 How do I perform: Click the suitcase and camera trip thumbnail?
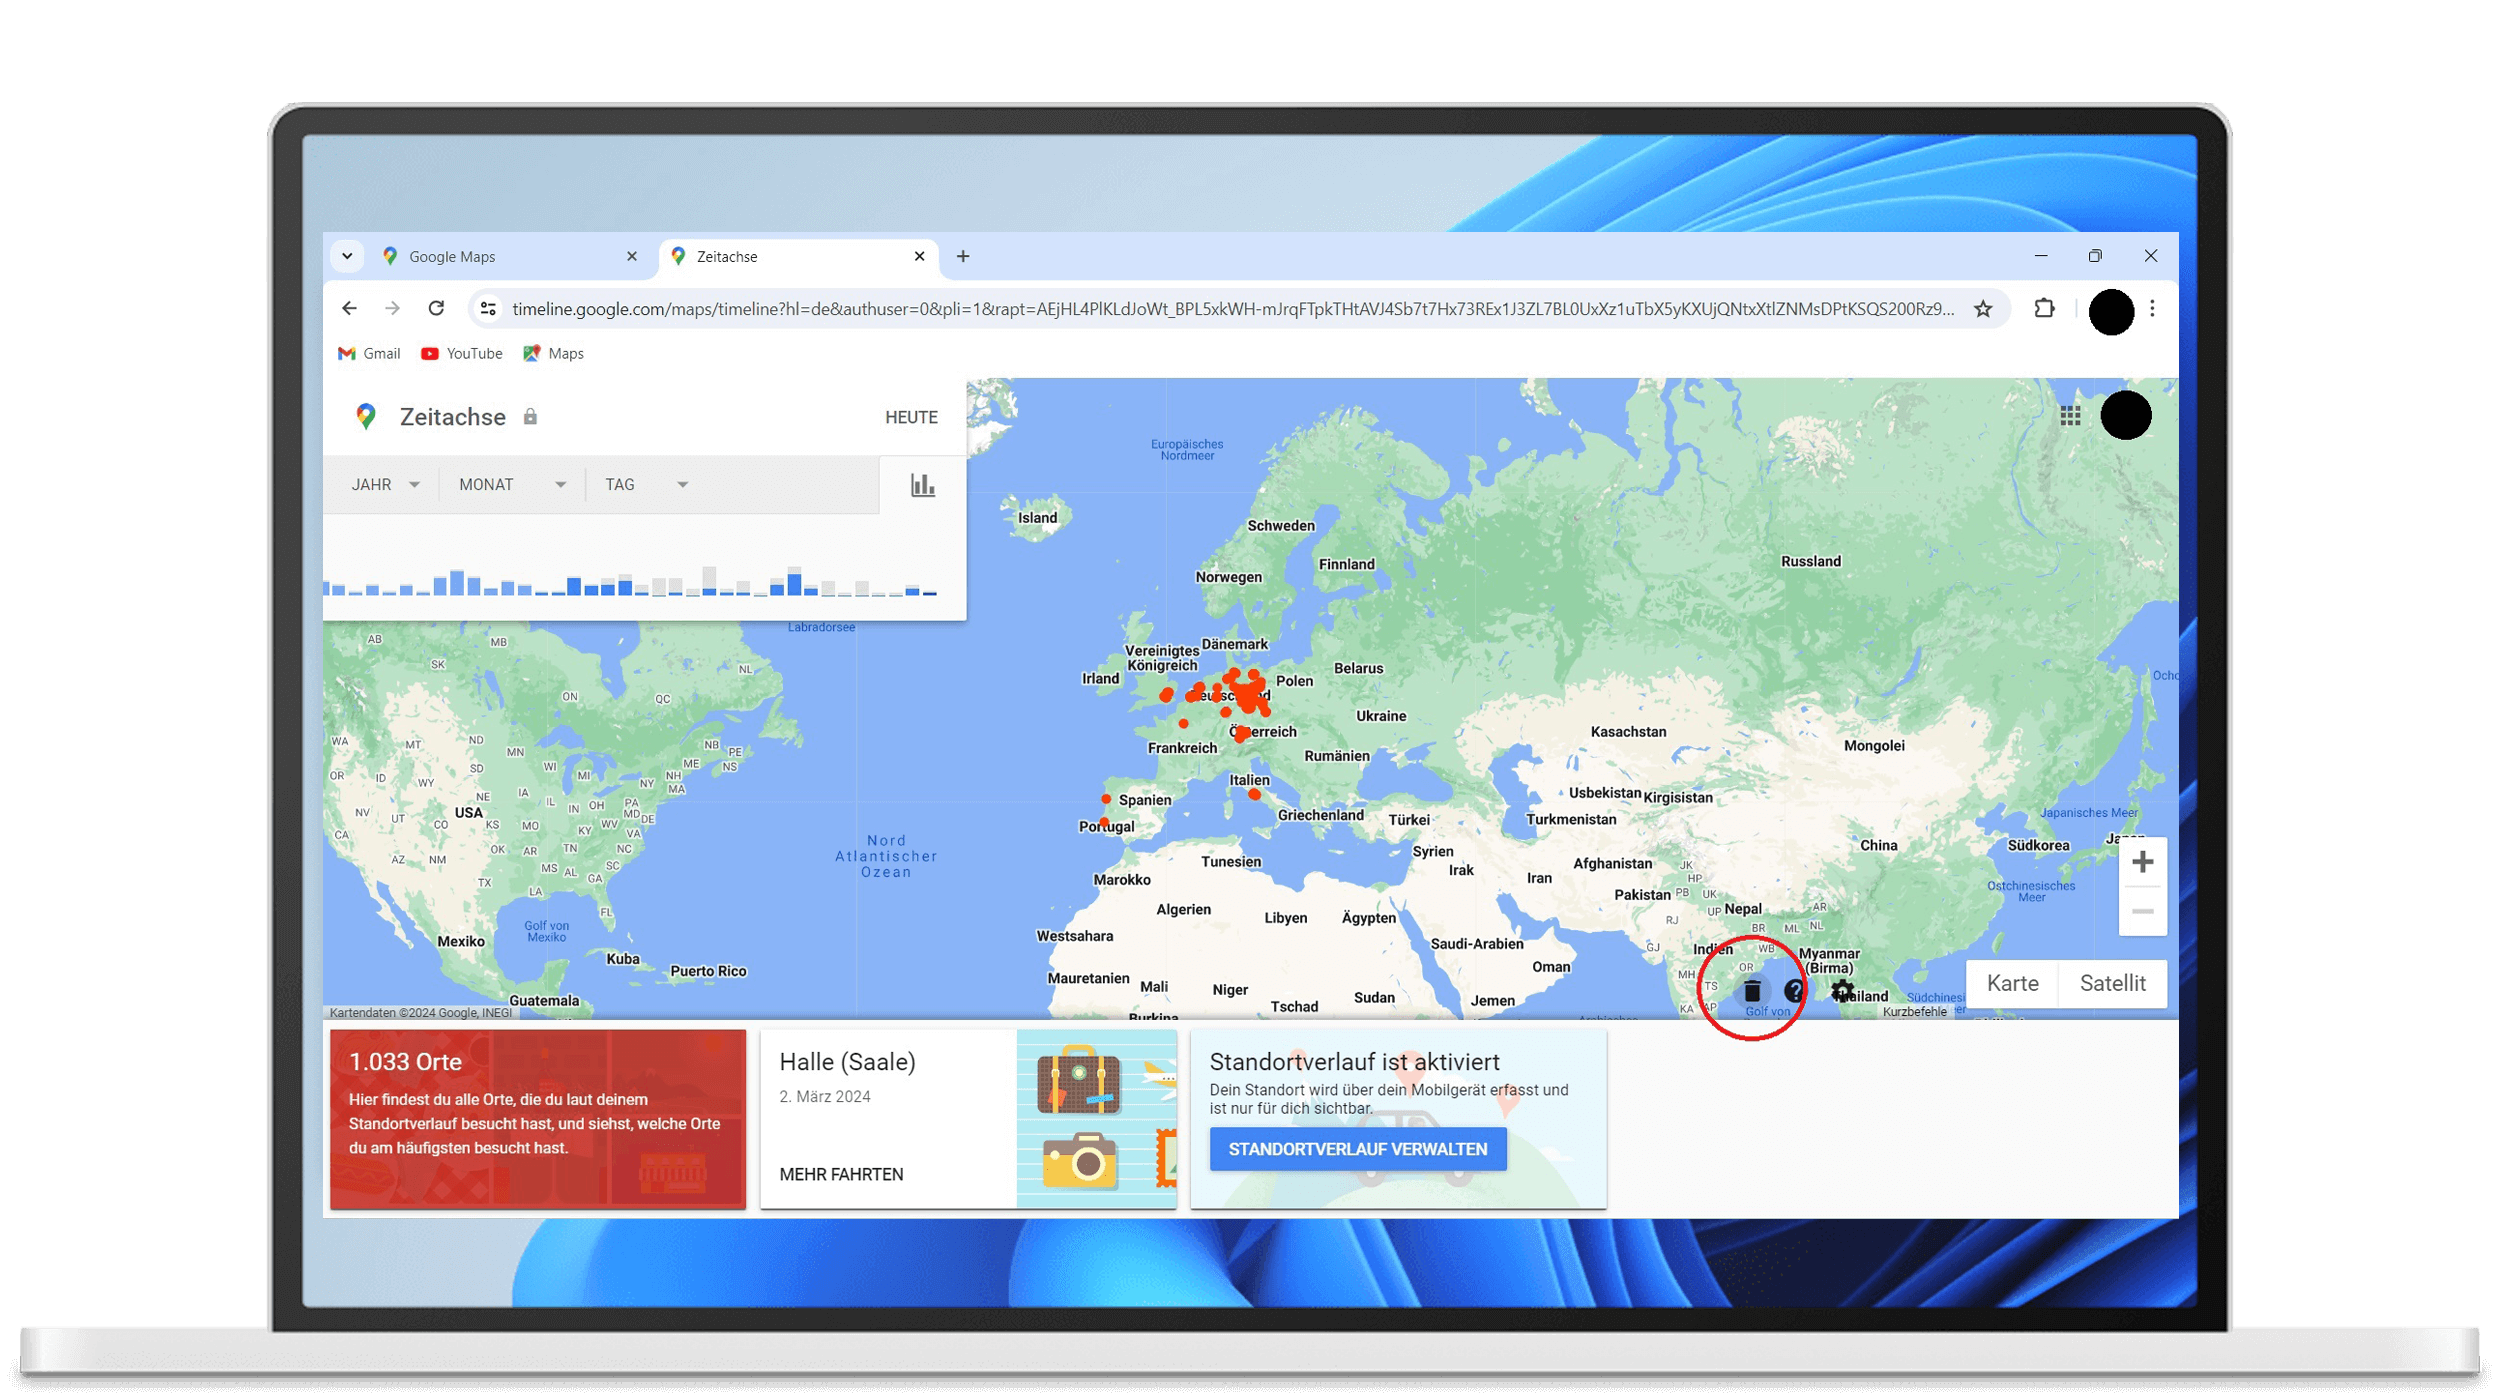pyautogui.click(x=1097, y=1119)
